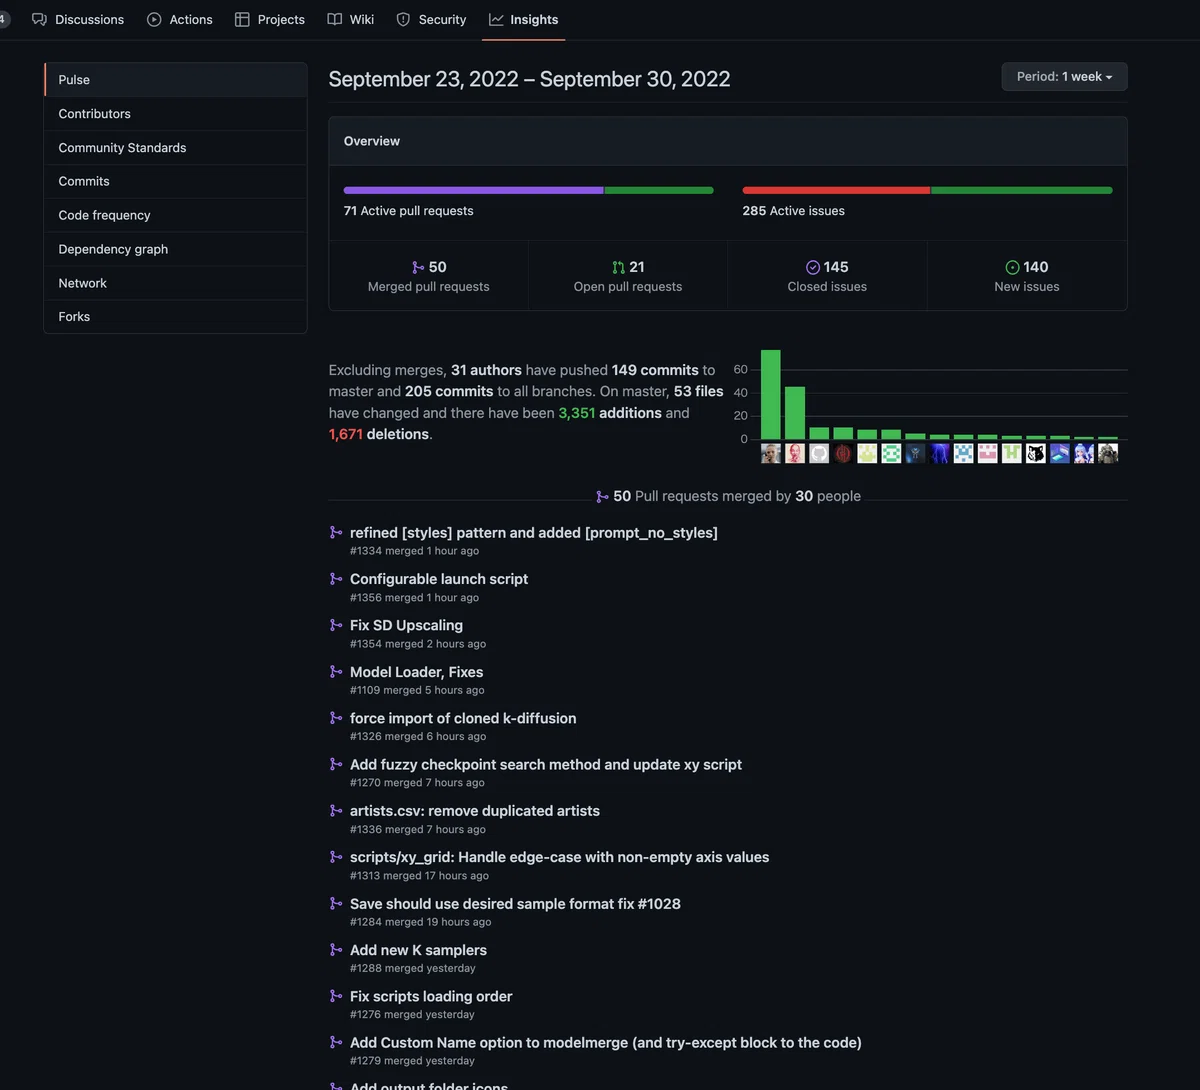Open the 21 Open pull requests link
This screenshot has height=1090, width=1200.
click(x=628, y=276)
